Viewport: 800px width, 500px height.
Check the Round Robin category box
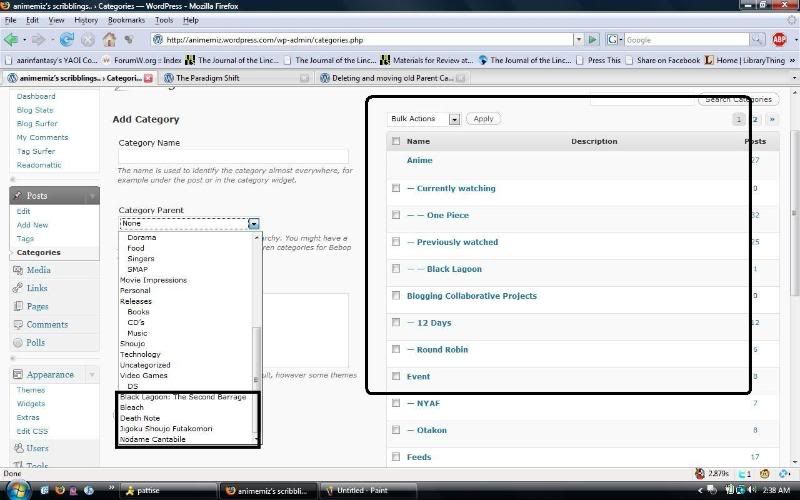pyautogui.click(x=396, y=349)
